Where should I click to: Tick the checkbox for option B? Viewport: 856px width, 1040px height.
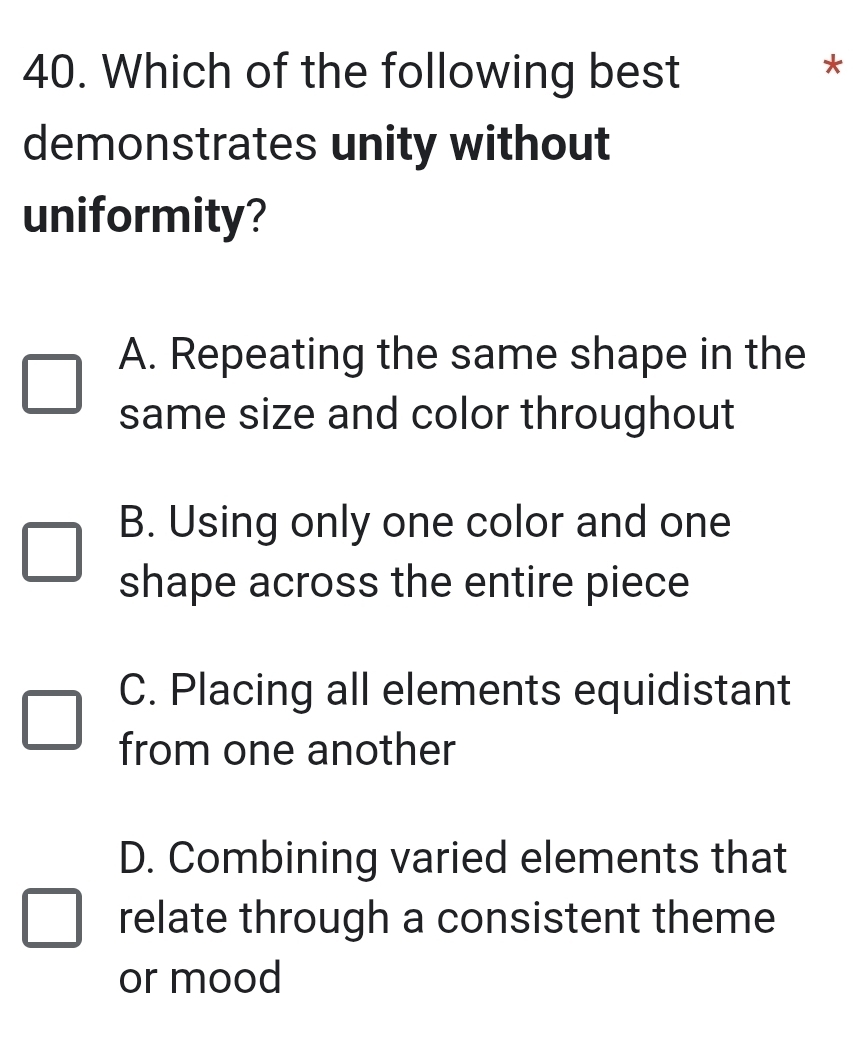(52, 552)
